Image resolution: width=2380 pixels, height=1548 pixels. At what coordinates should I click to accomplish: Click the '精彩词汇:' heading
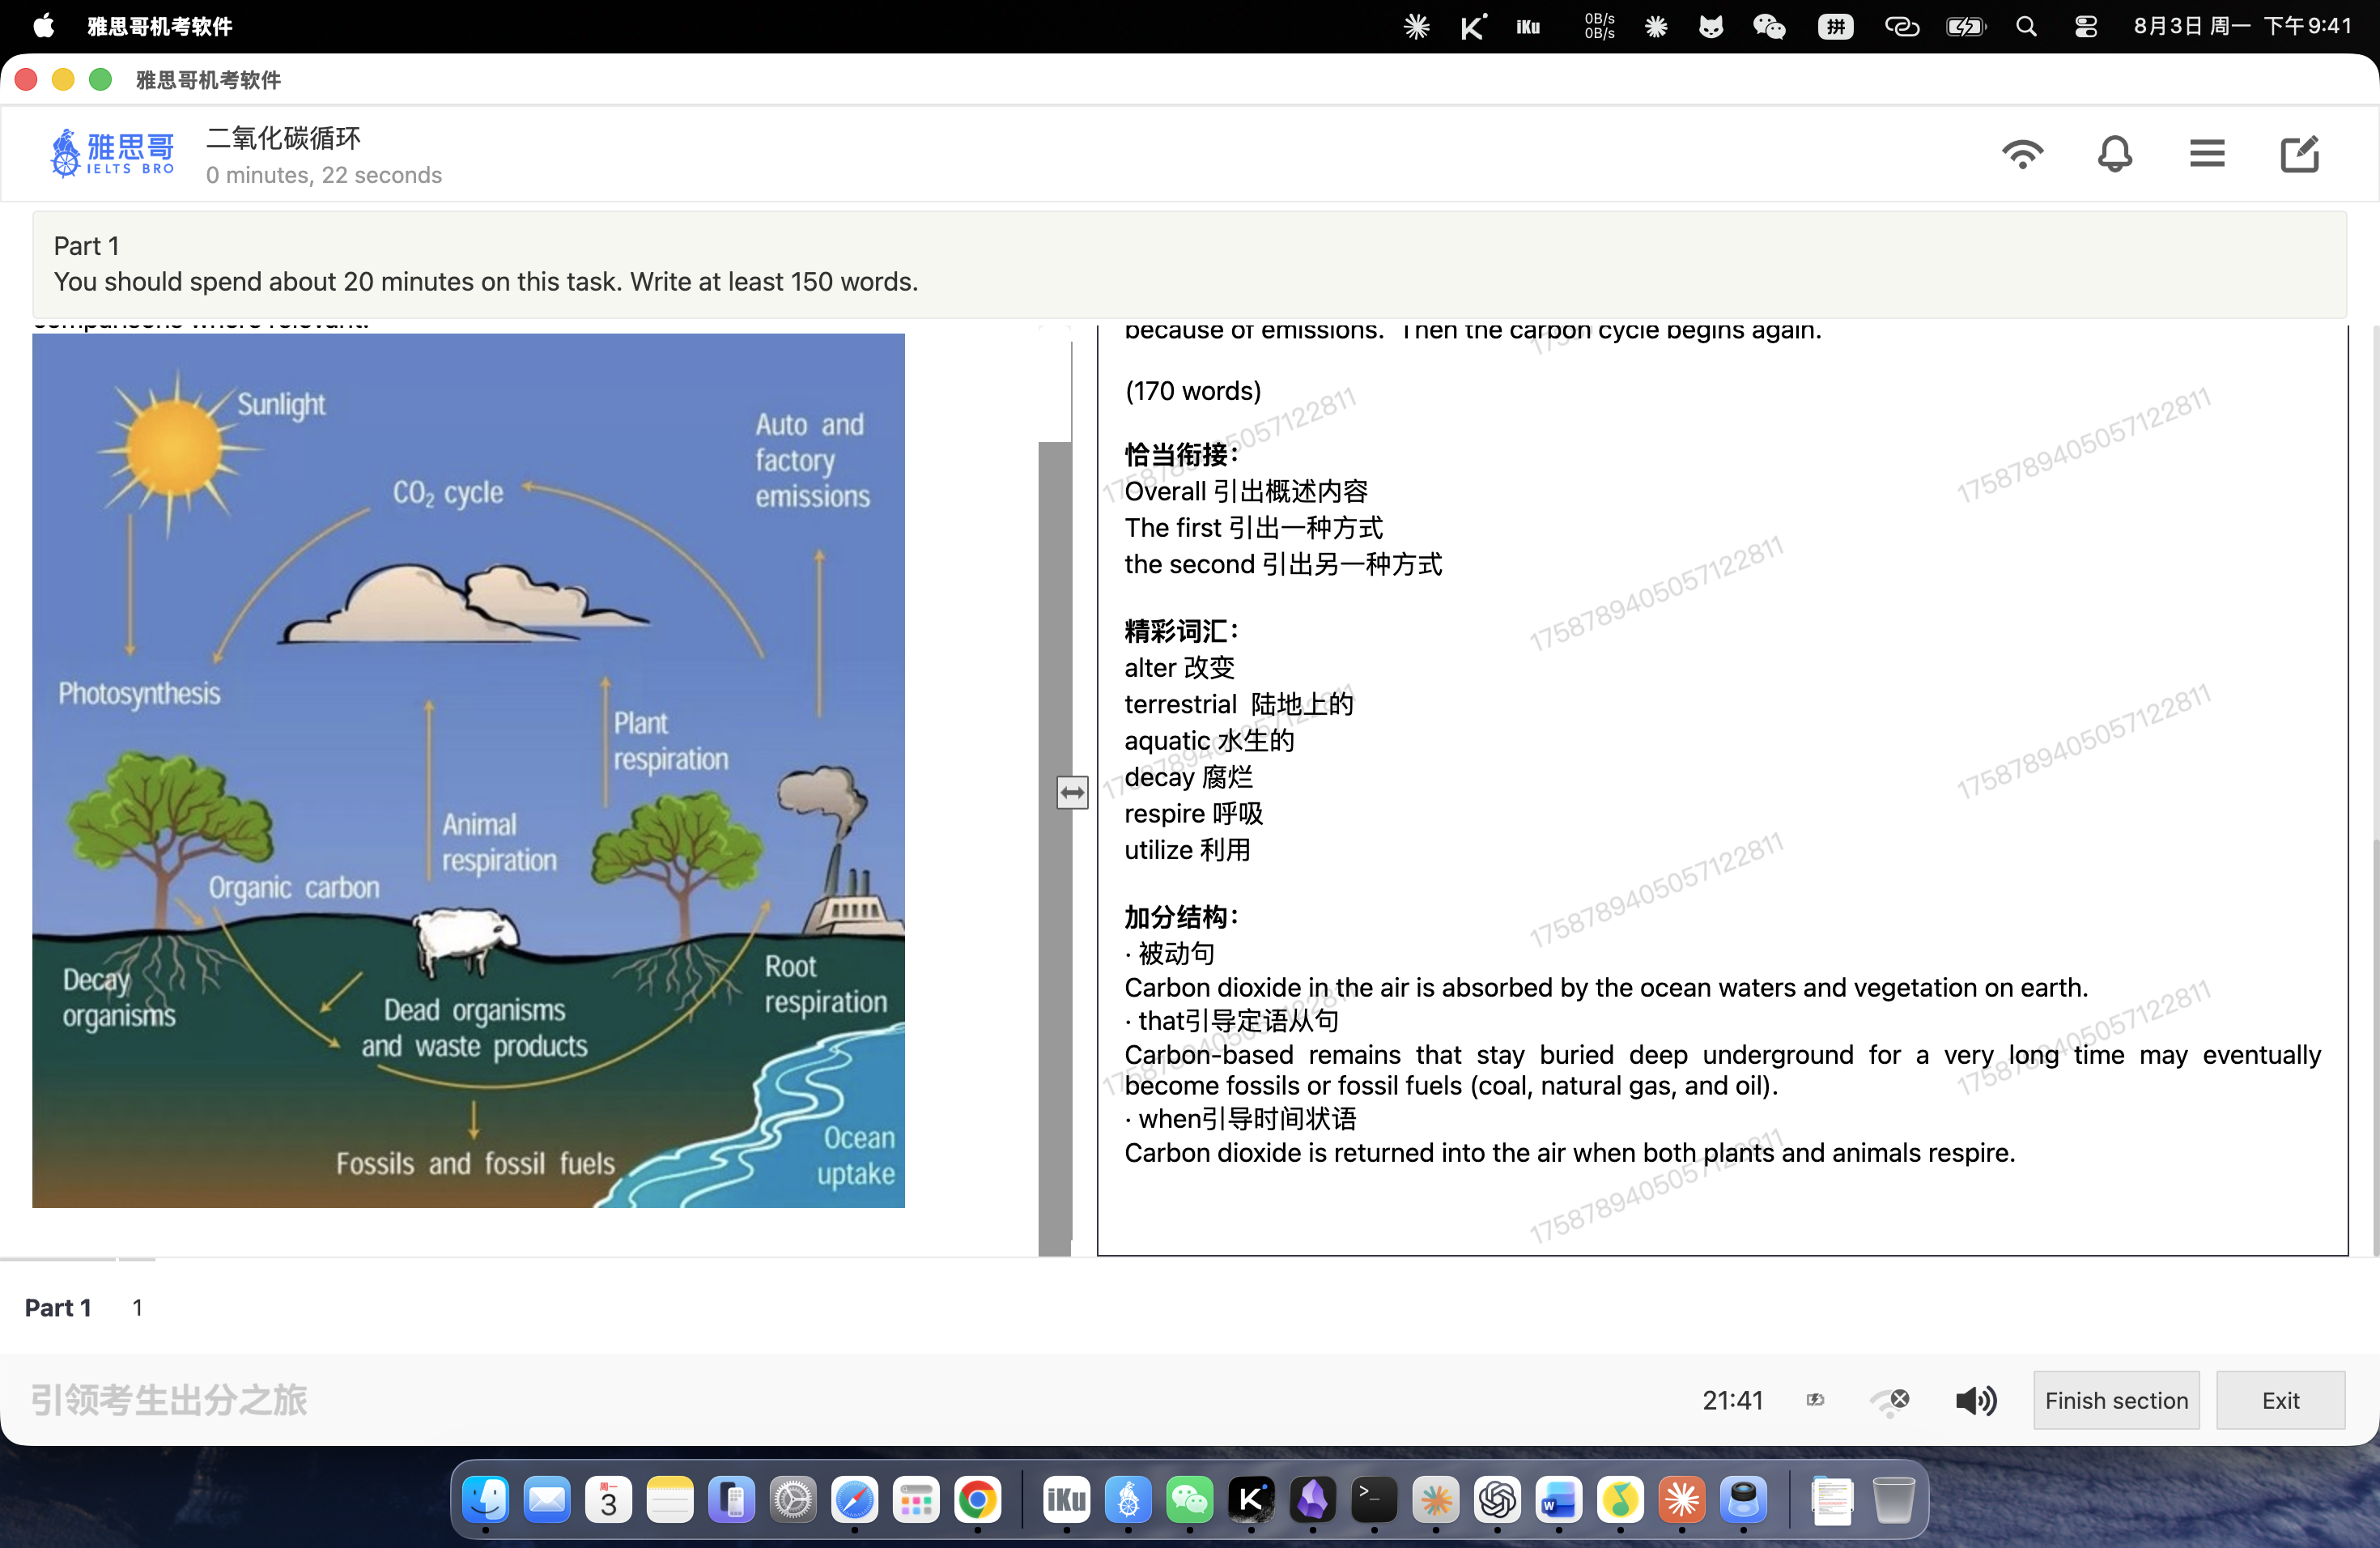click(1182, 631)
